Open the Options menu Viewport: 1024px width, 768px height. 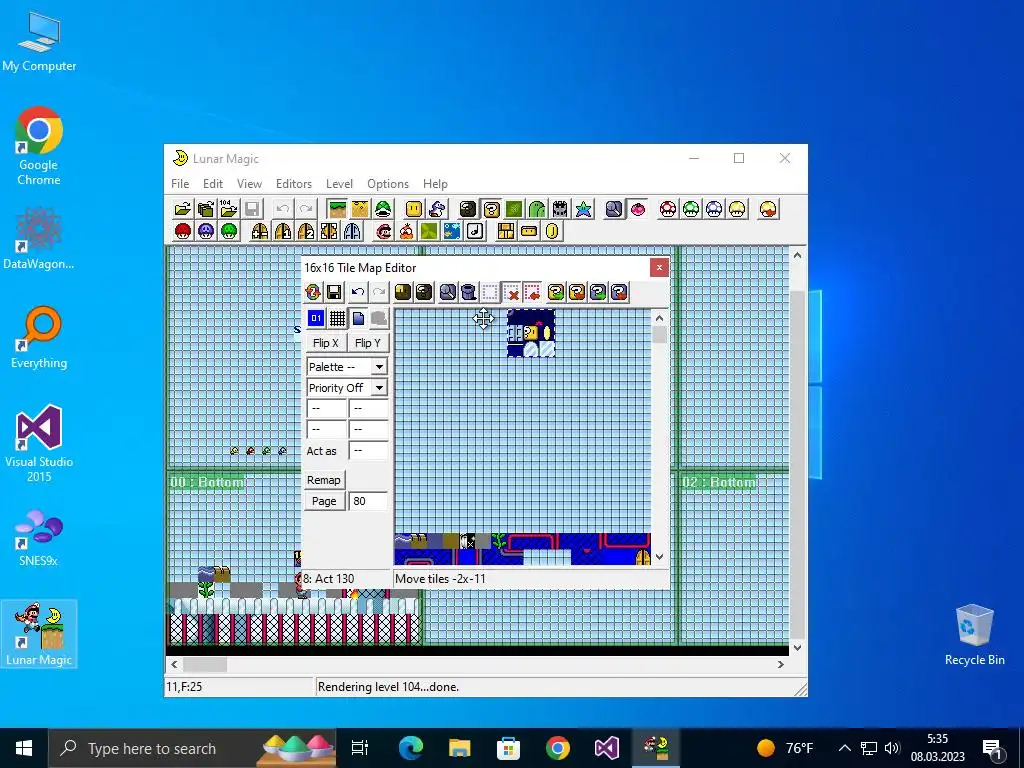click(388, 184)
